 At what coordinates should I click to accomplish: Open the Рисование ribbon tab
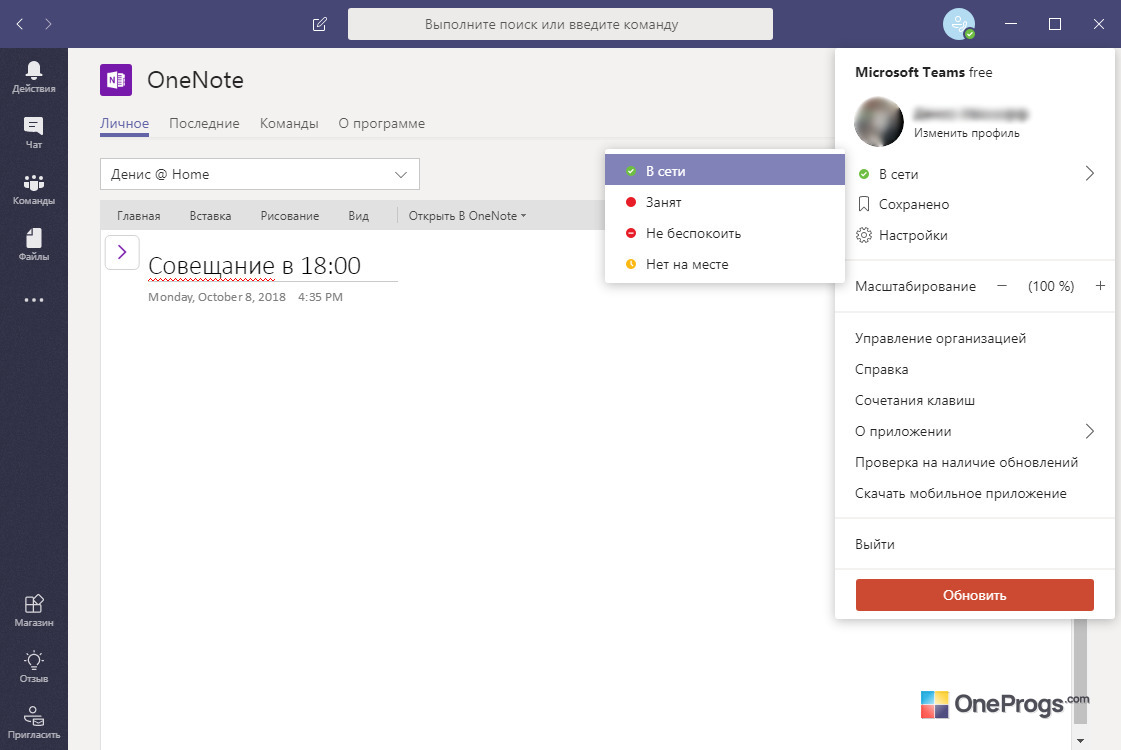pos(290,216)
